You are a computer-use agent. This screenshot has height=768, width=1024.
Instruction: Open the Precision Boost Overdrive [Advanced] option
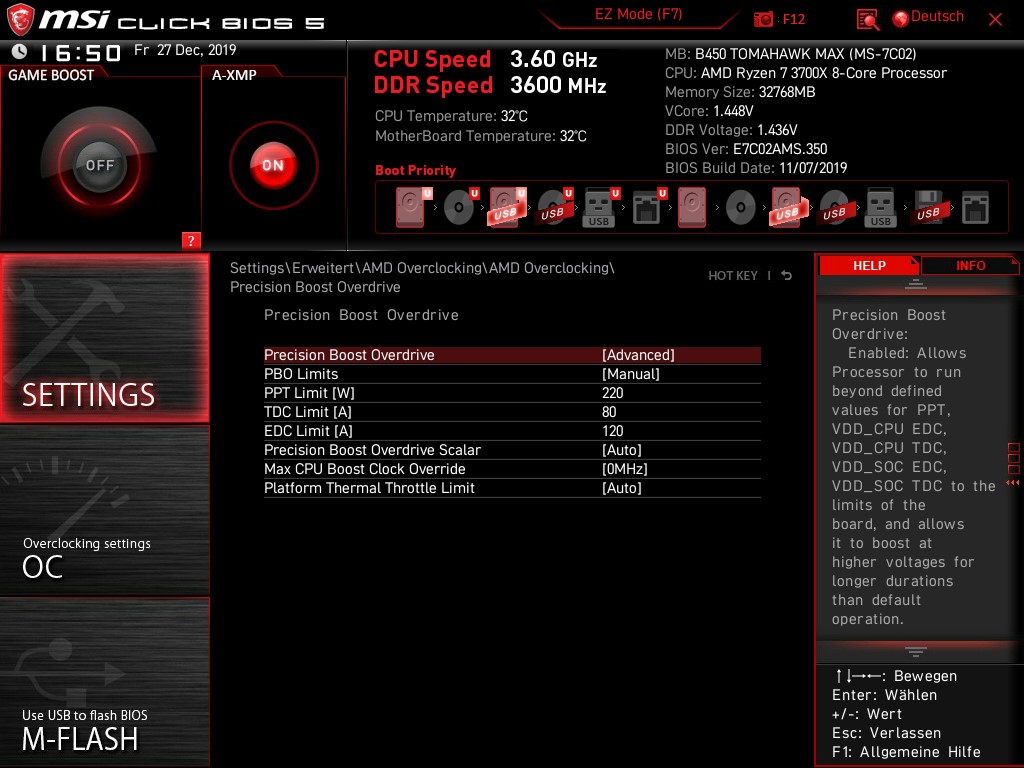point(512,355)
